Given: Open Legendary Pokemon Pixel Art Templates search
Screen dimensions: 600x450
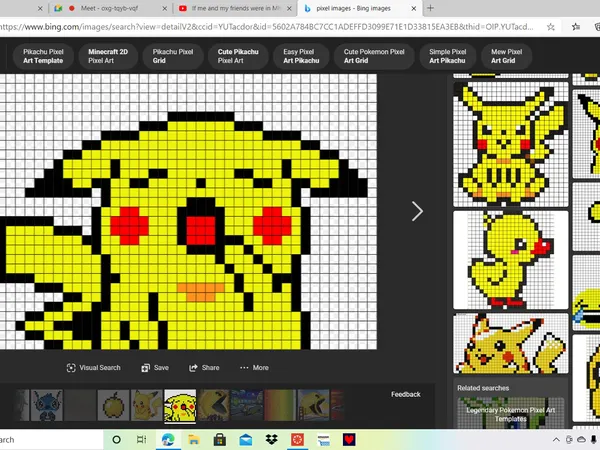Looking at the screenshot, I should click(x=510, y=413).
